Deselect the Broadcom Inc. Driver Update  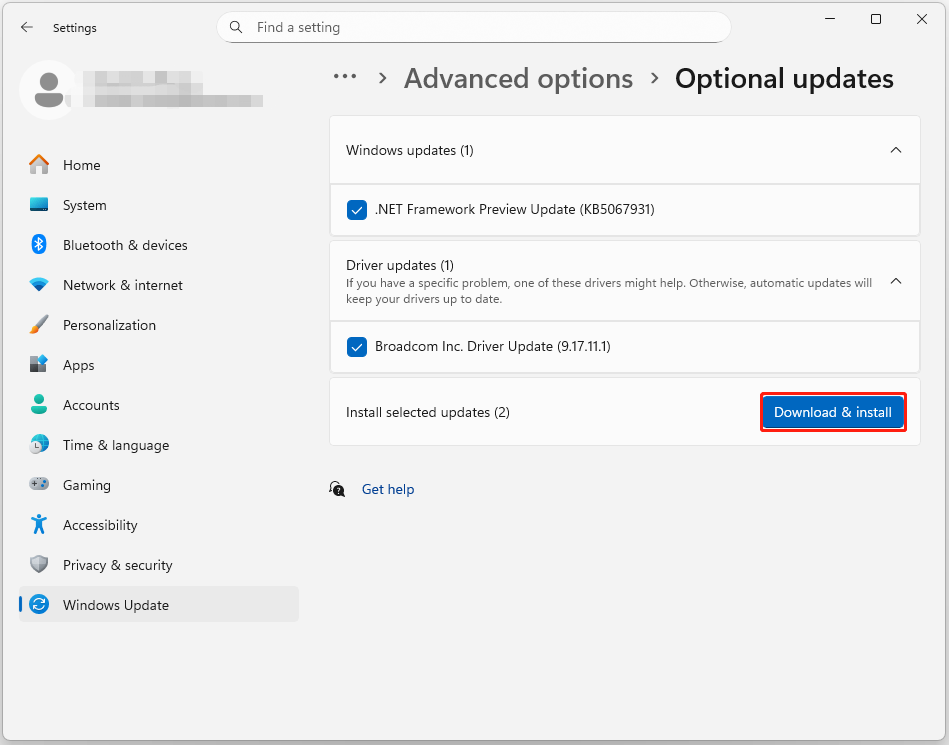[x=357, y=347]
